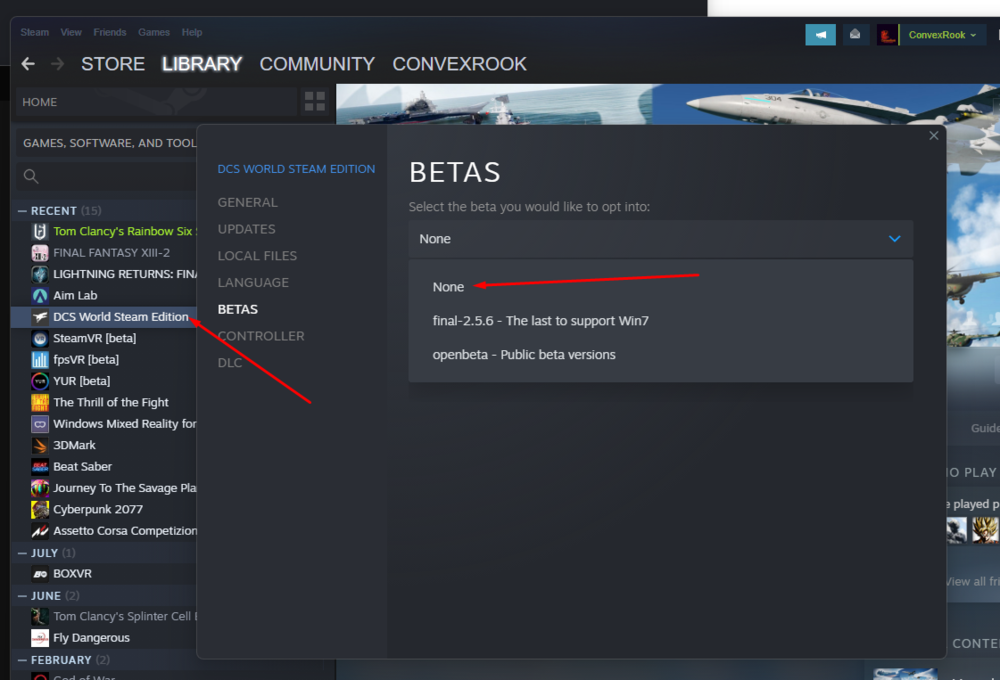The image size is (1000, 680).
Task: Open the View menu
Action: click(x=71, y=32)
